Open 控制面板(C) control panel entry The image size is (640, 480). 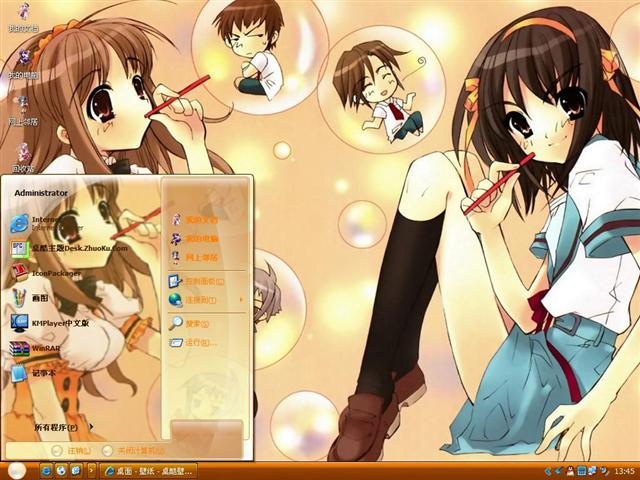tap(197, 281)
